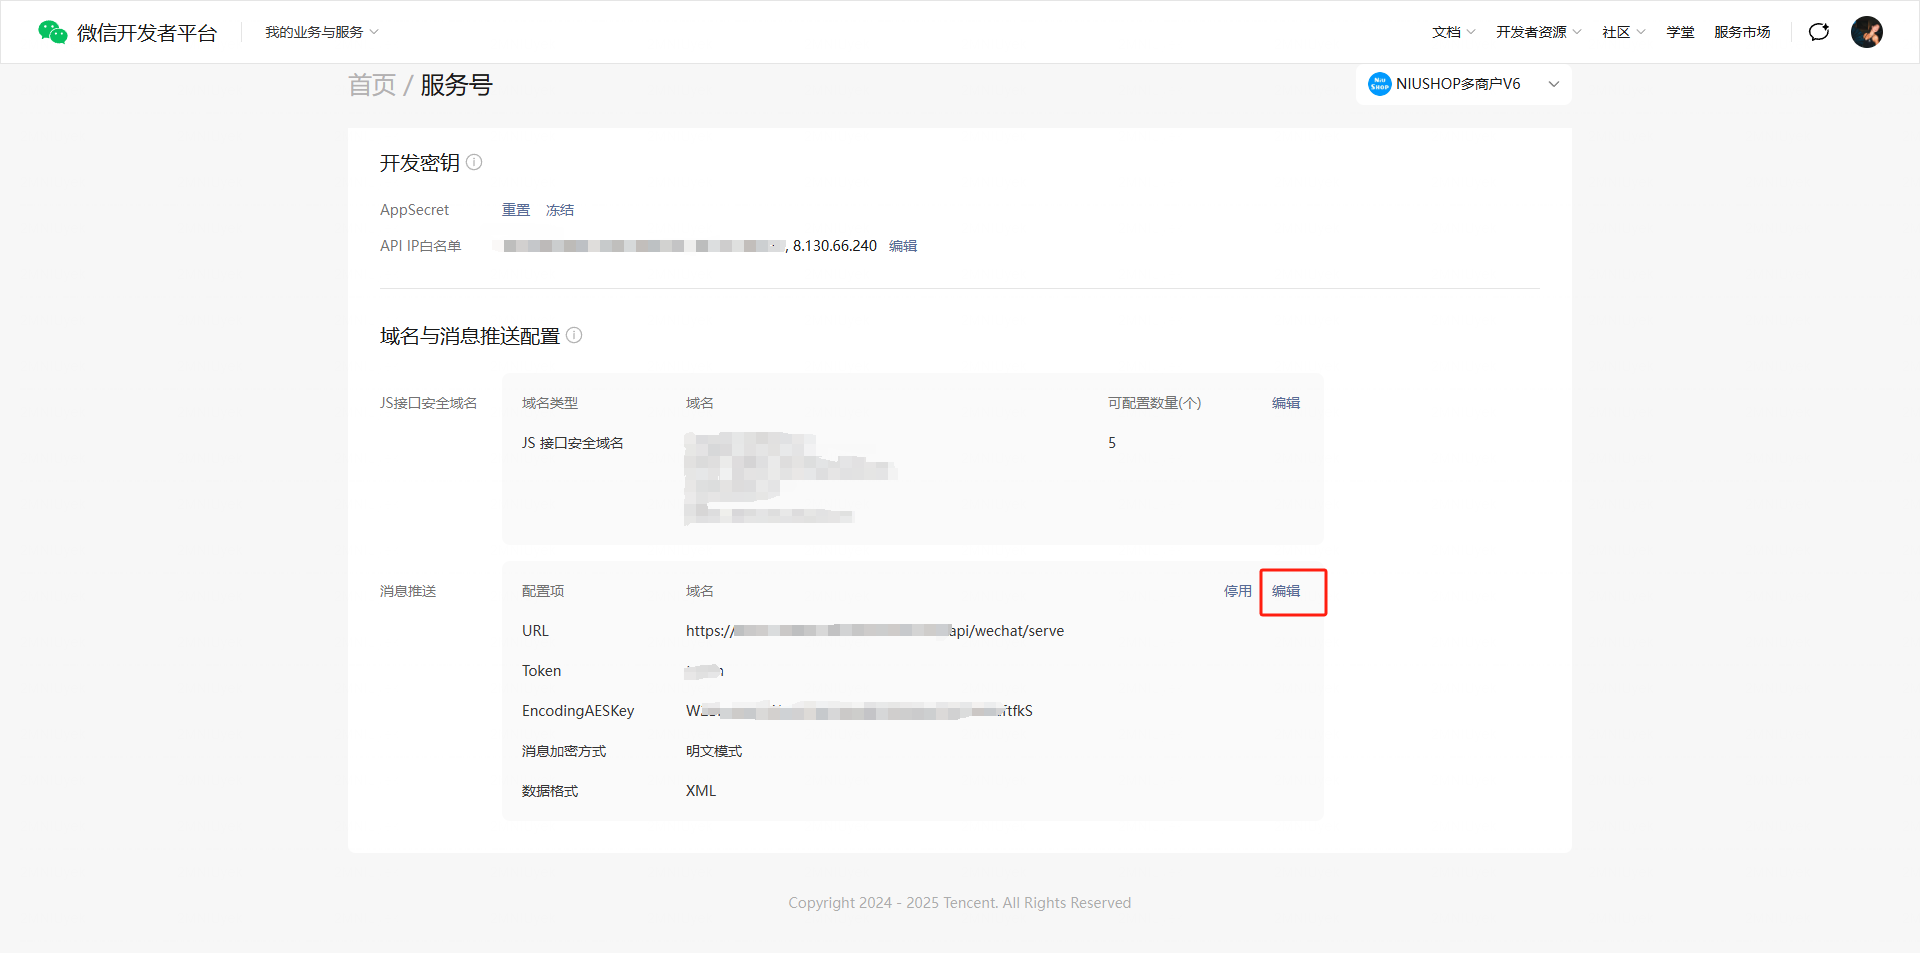Image resolution: width=1920 pixels, height=953 pixels.
Task: Open the 开发者资源 dropdown menu
Action: tap(1538, 32)
